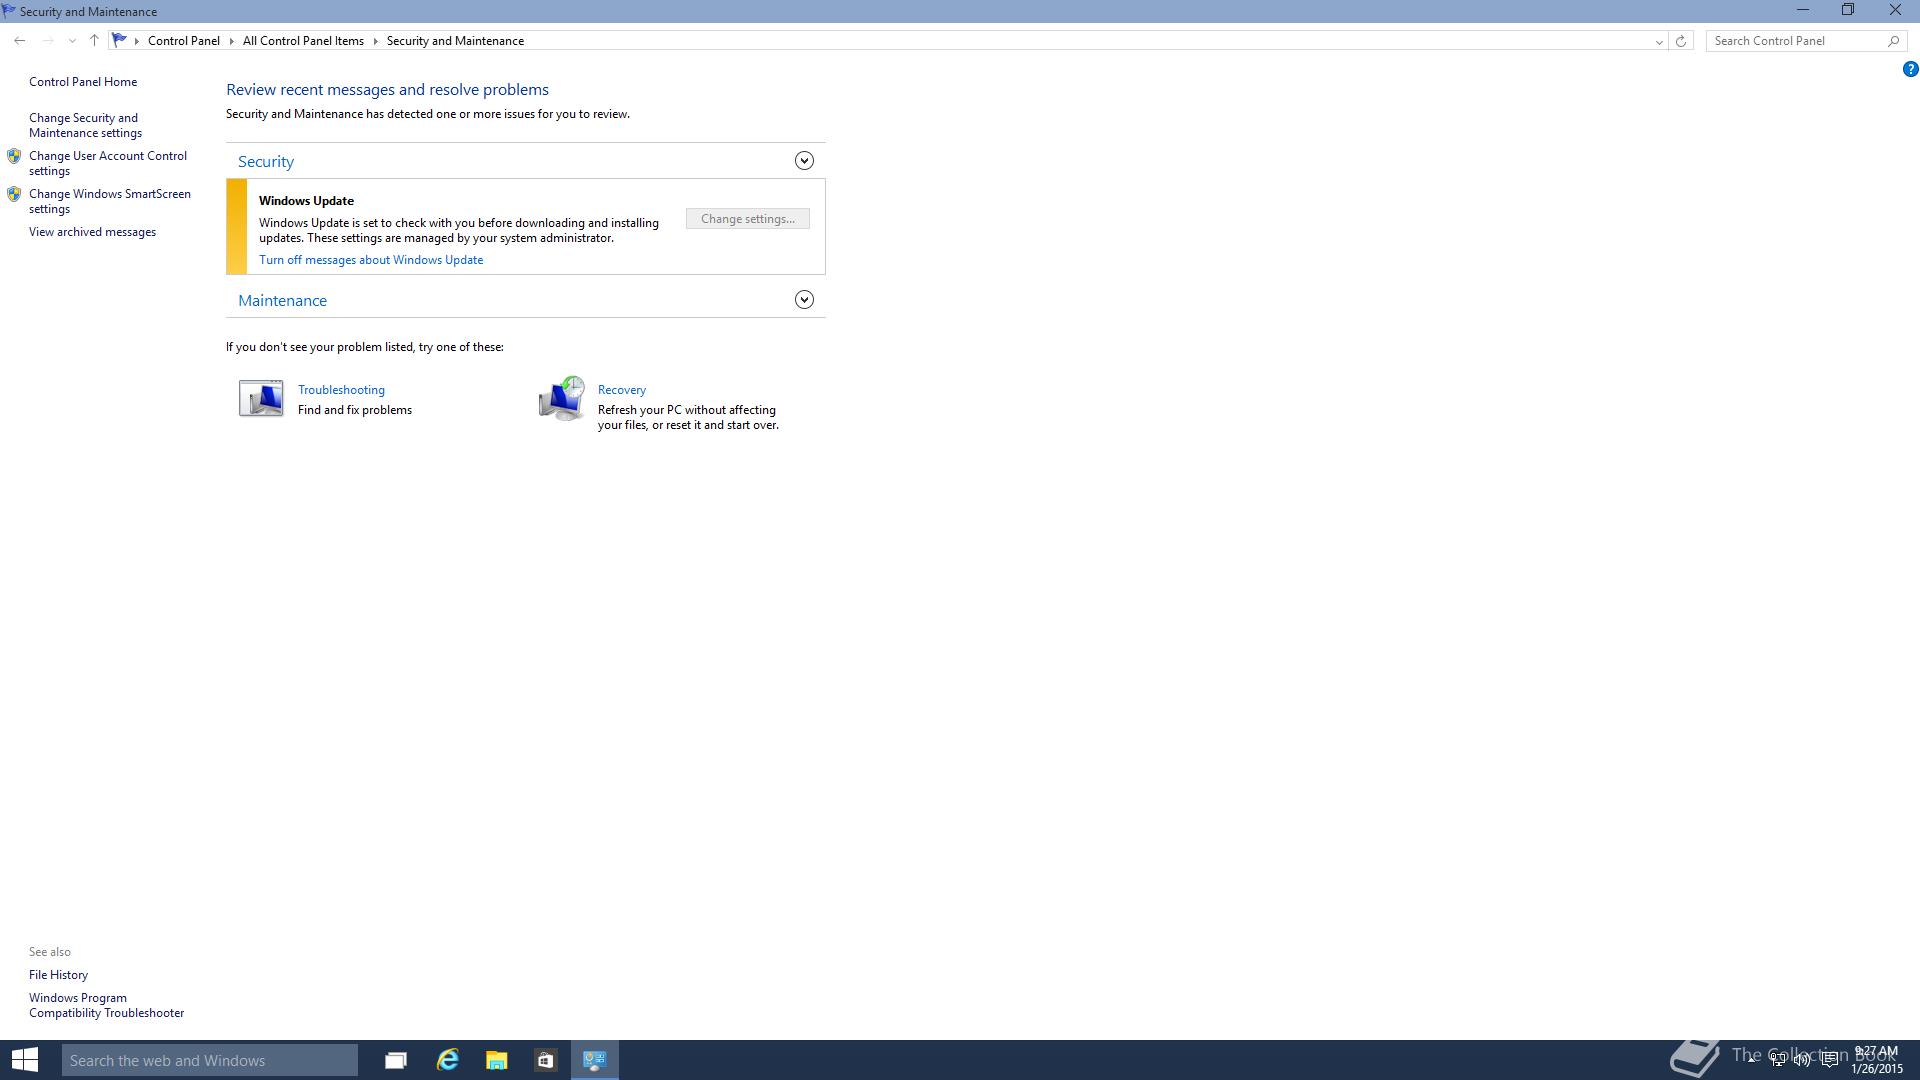The width and height of the screenshot is (1920, 1080).
Task: Expand breadcrumb arrow before Control Panel
Action: [x=137, y=41]
